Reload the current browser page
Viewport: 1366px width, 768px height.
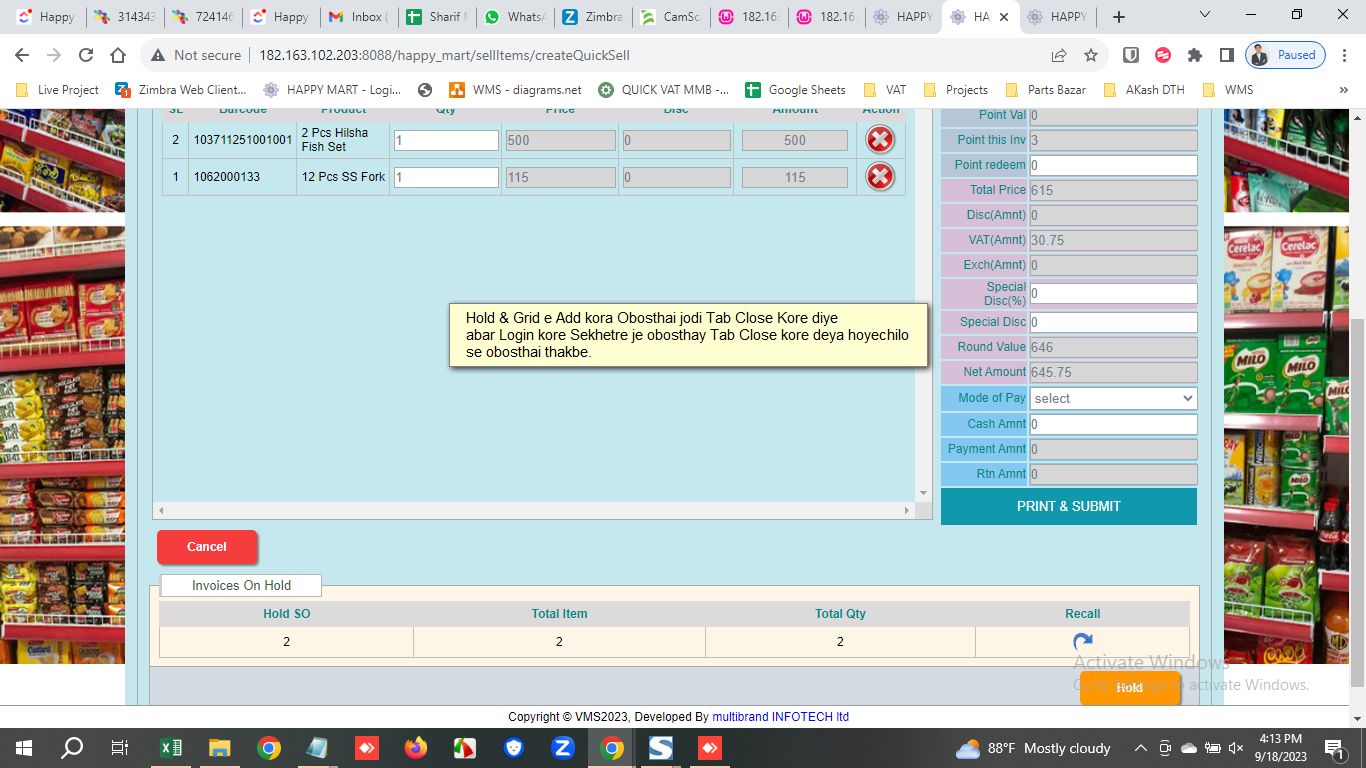coord(86,55)
